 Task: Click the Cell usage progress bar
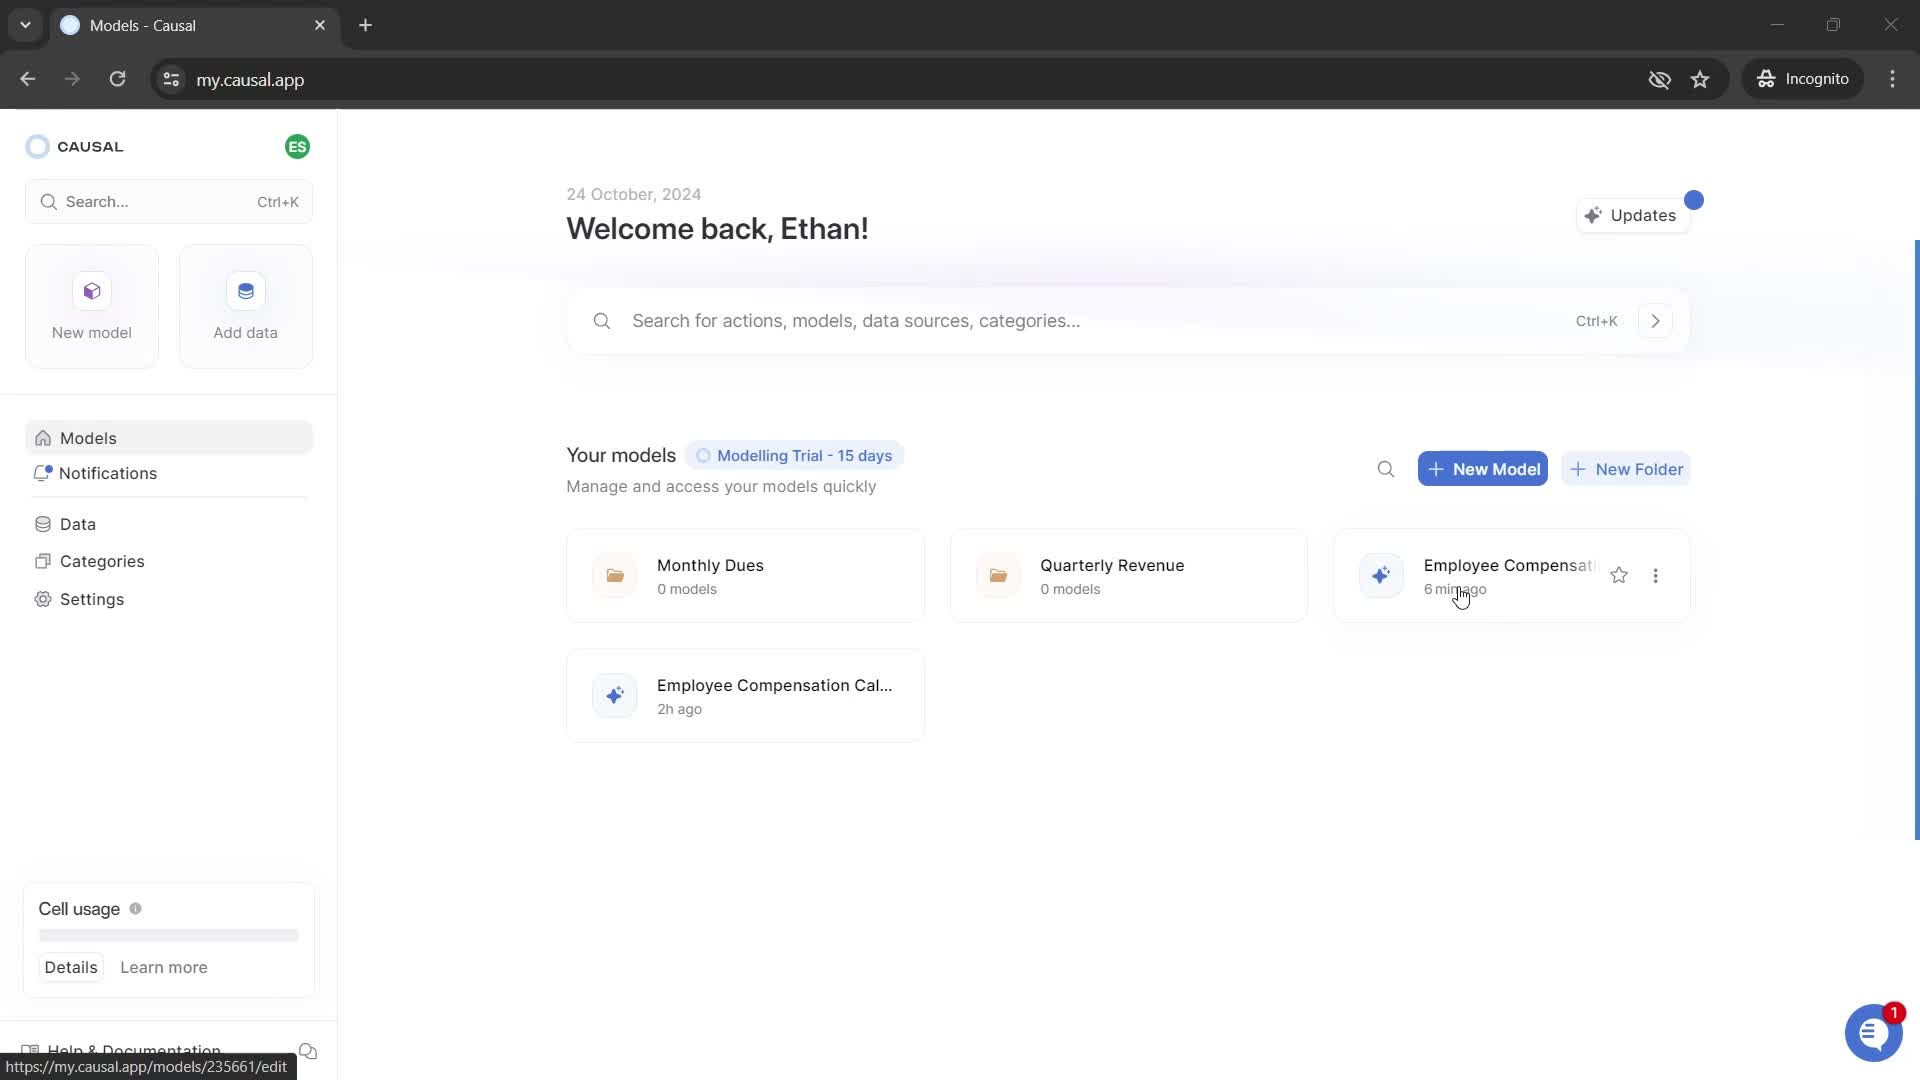pos(169,935)
